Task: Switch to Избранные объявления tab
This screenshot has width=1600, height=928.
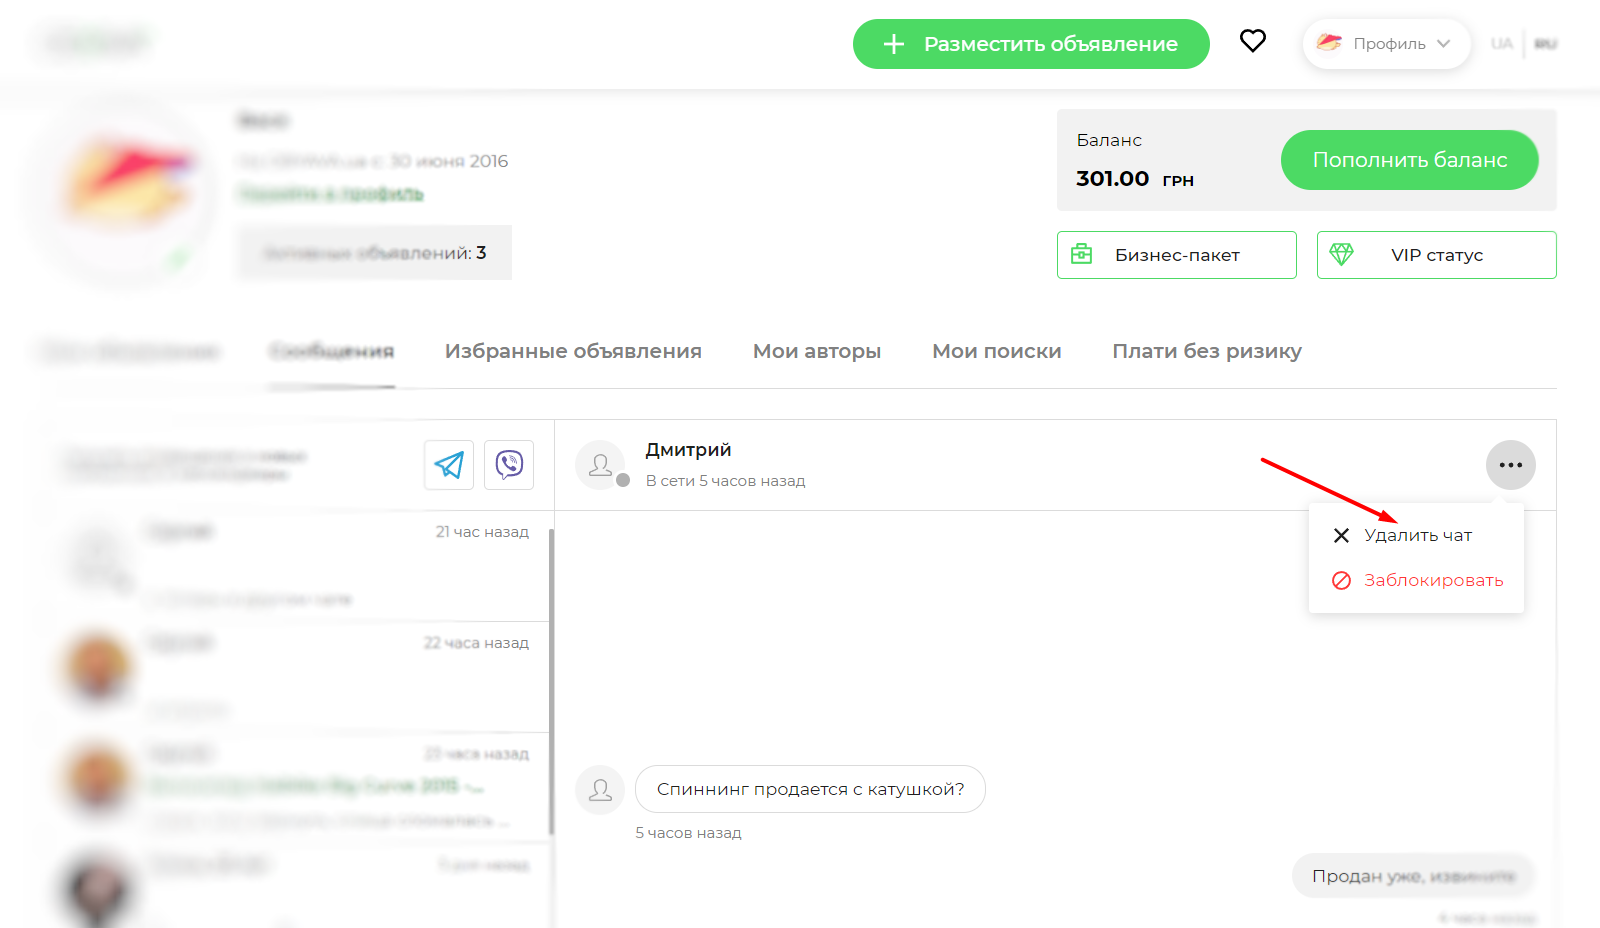Action: [x=573, y=351]
